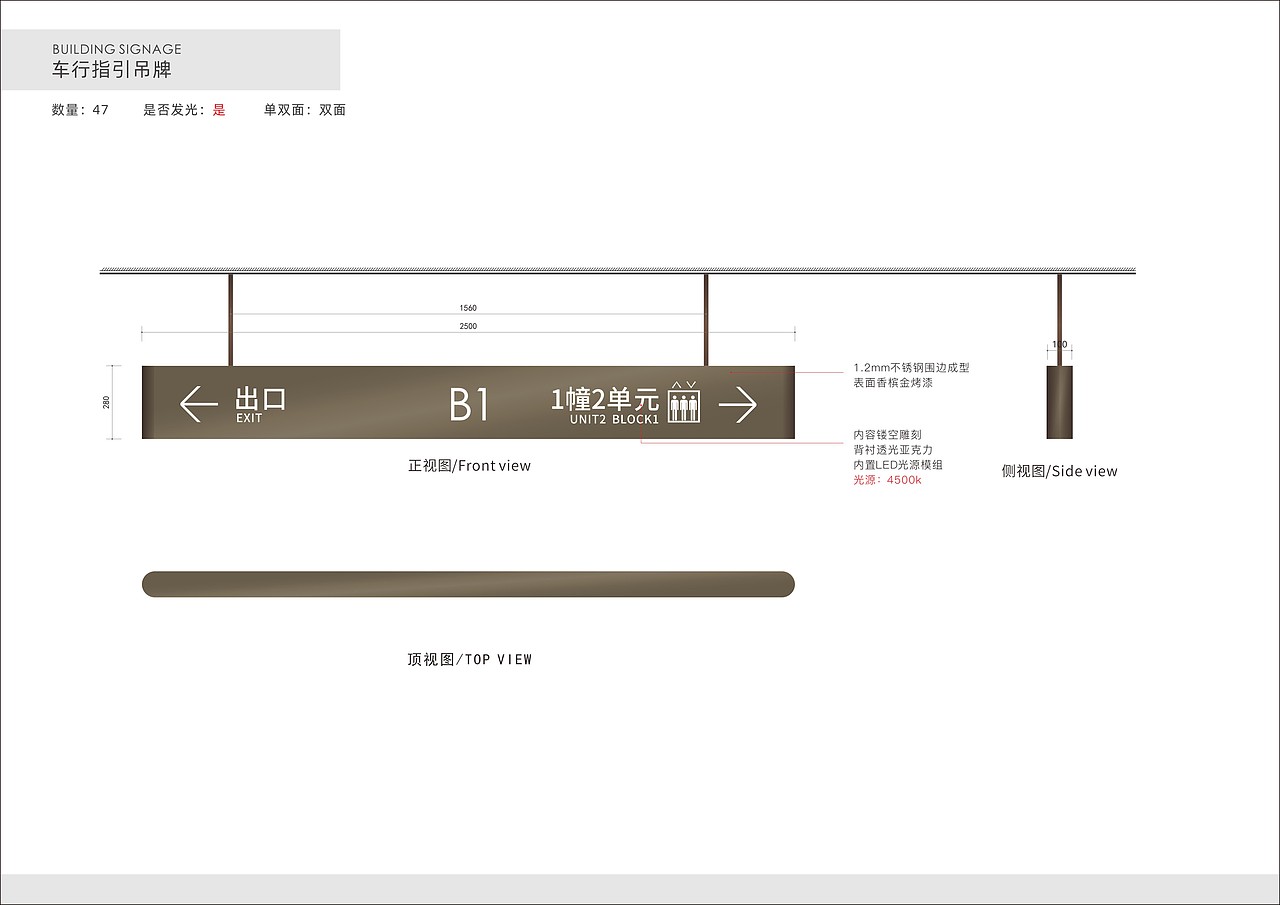Click the right hanging rod of front view
Screen dimensions: 1280x905
[706, 320]
